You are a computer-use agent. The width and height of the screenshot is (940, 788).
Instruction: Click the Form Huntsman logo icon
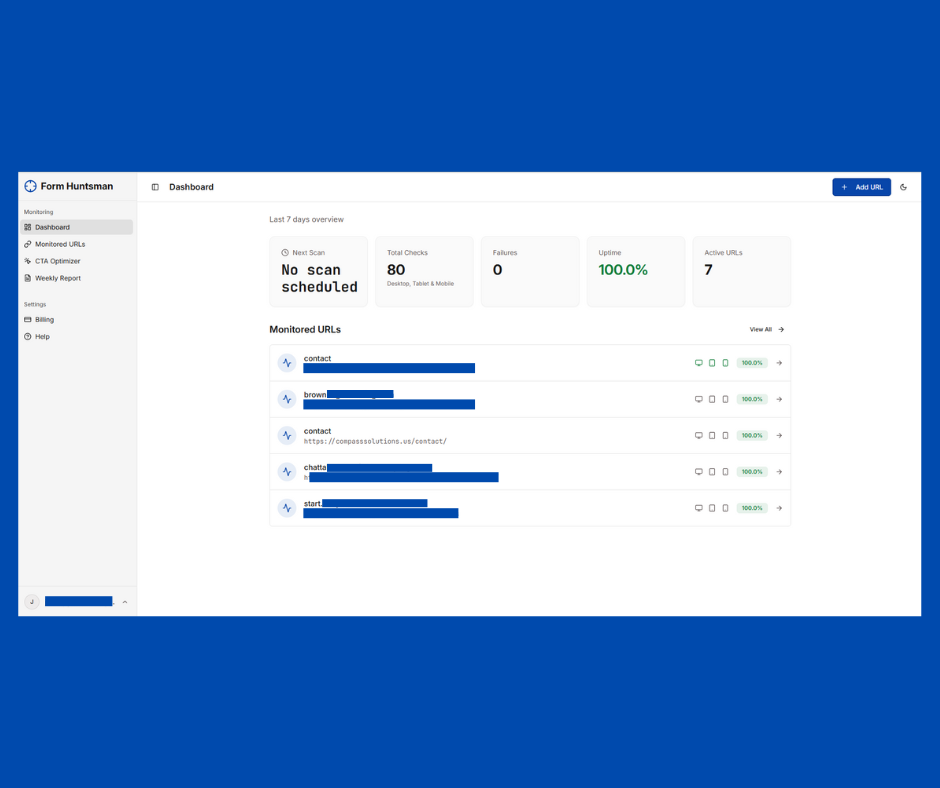point(31,186)
